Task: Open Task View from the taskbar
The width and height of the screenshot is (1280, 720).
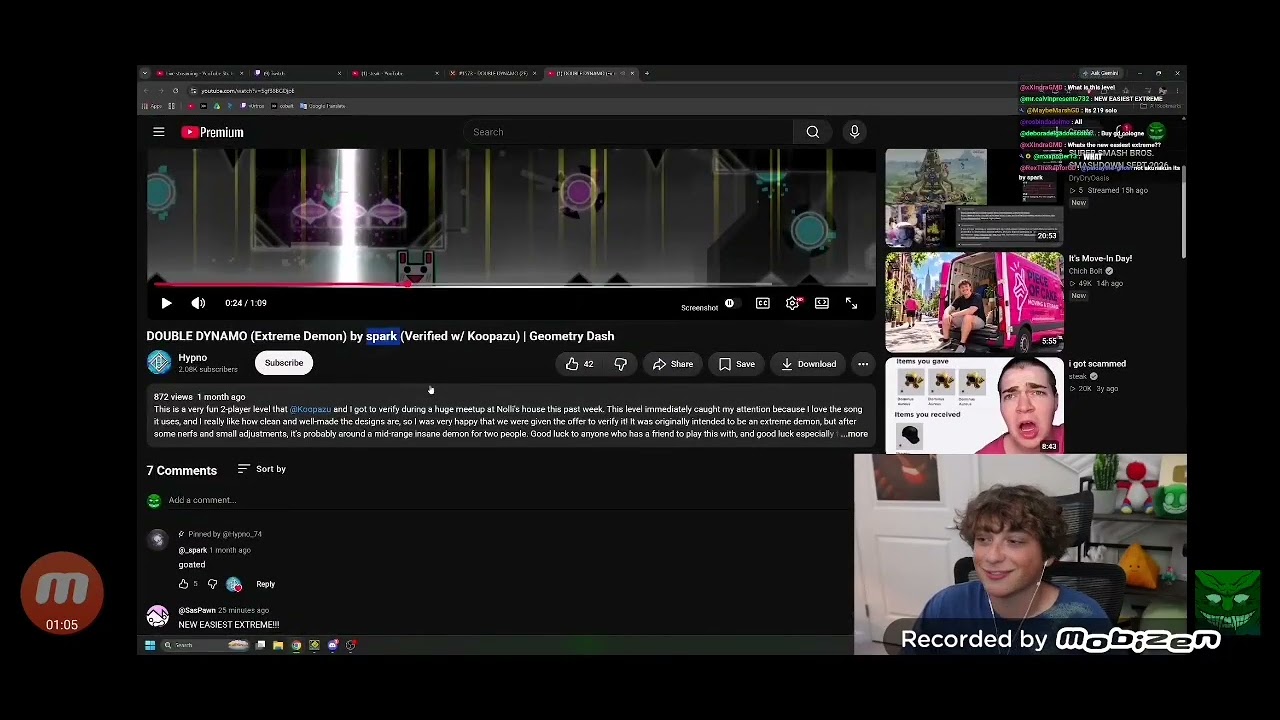Action: [260, 645]
